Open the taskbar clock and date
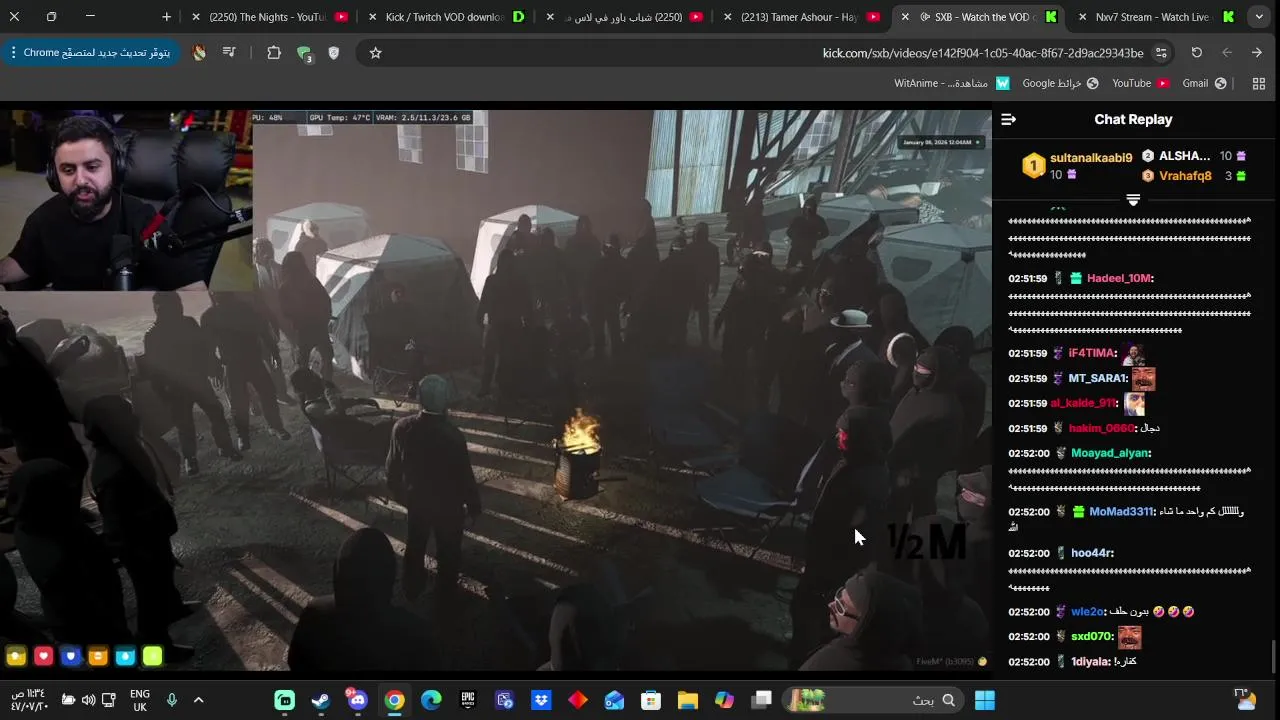Viewport: 1280px width, 720px height. tap(28, 700)
